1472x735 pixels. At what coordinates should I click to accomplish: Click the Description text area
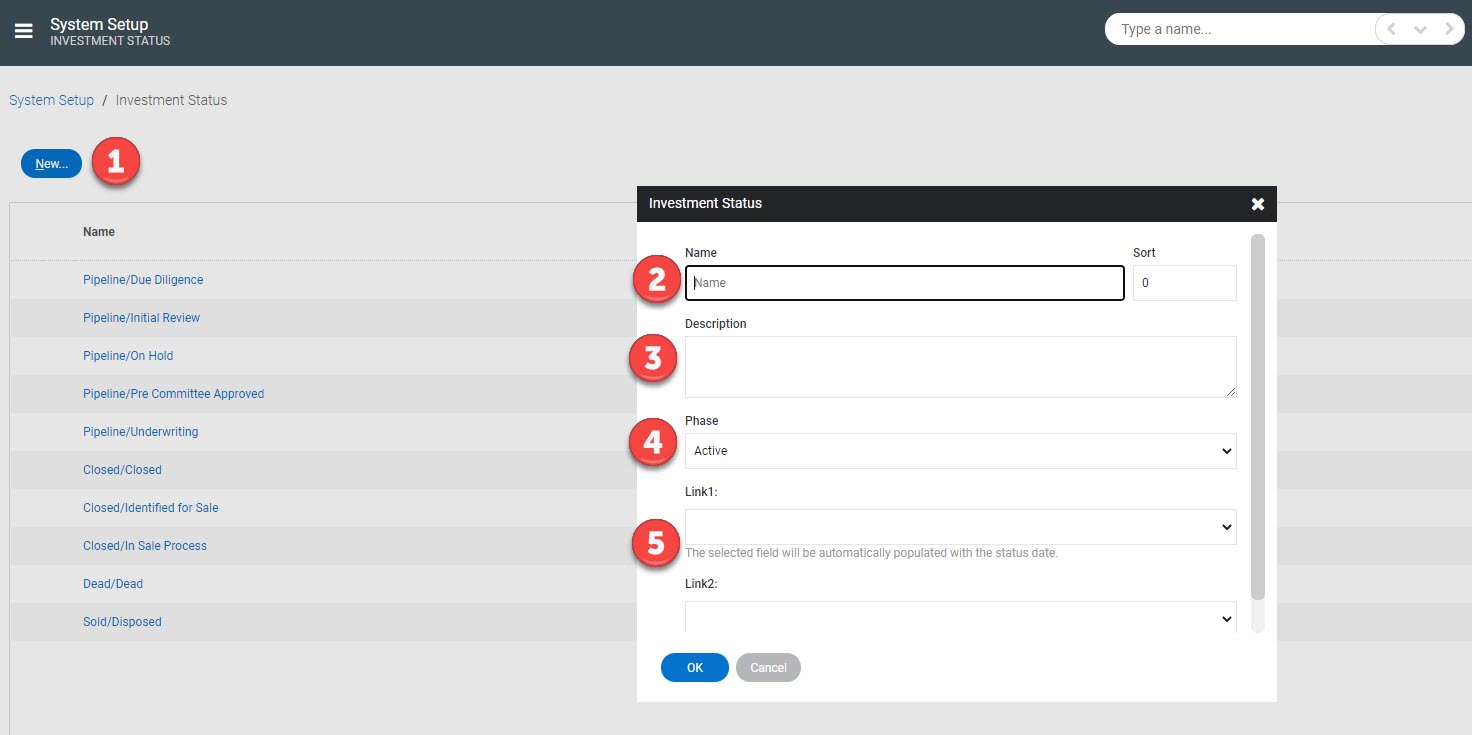coord(960,366)
